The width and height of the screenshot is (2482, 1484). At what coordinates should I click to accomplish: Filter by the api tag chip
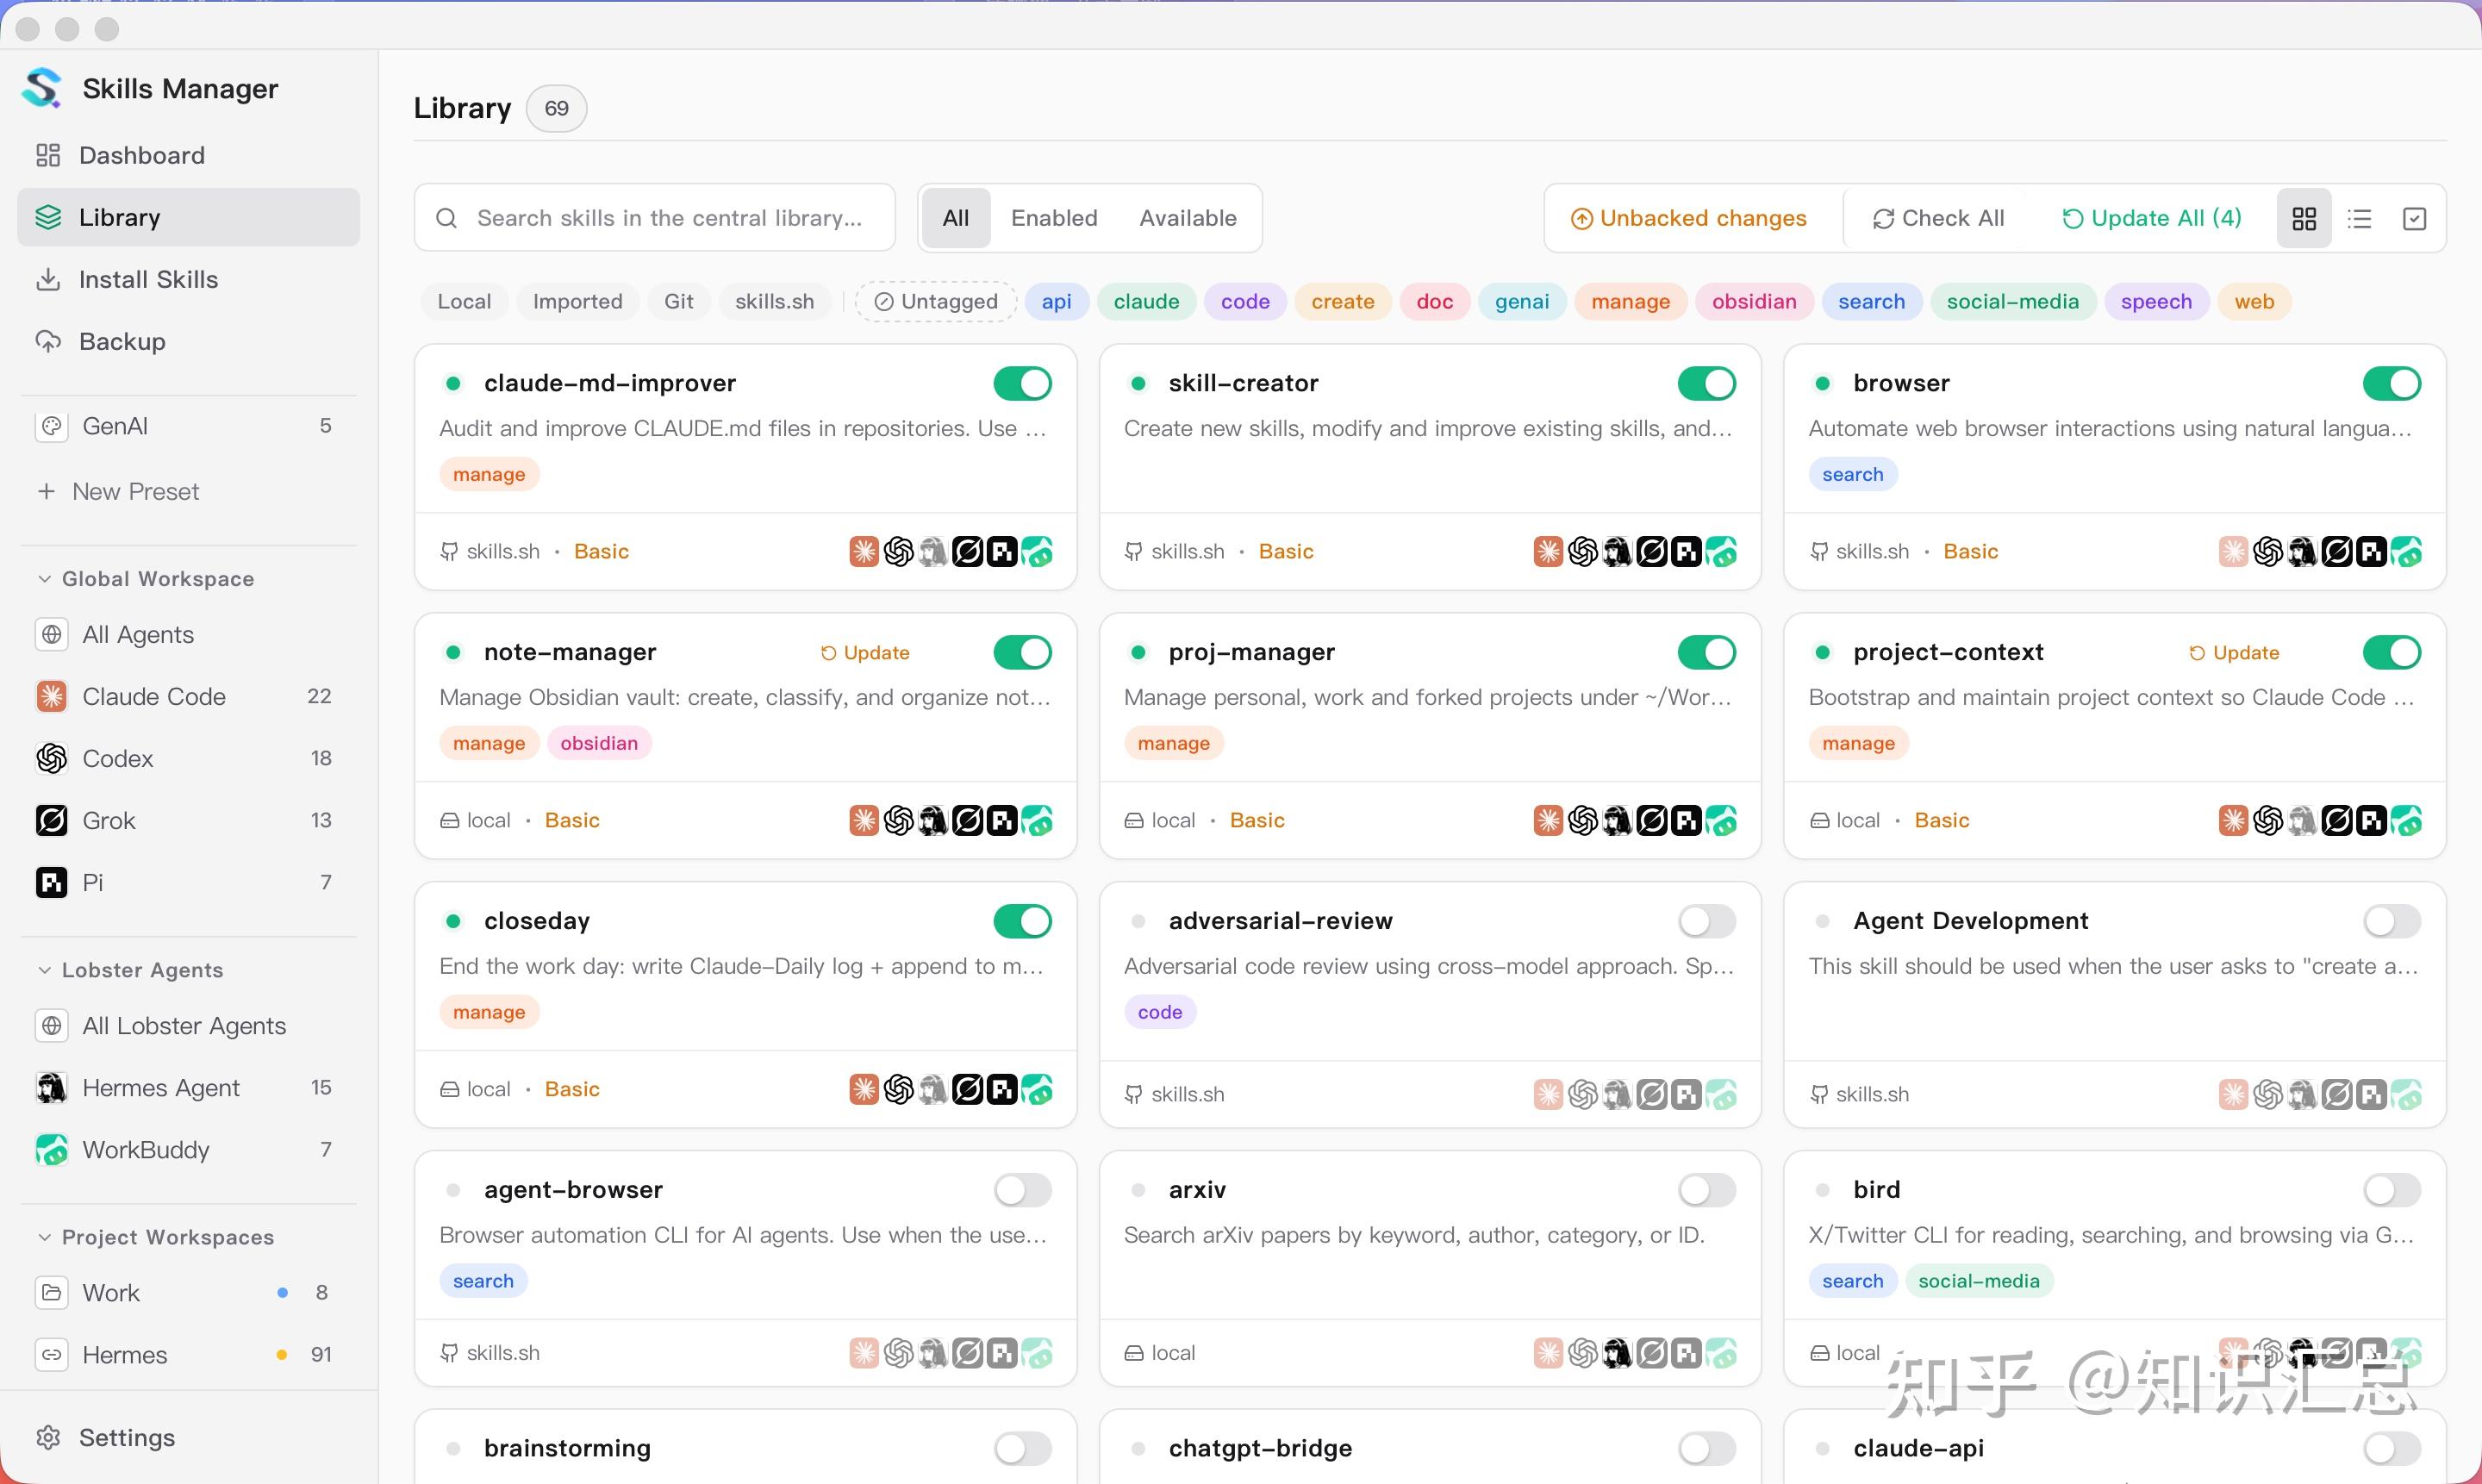click(x=1056, y=301)
